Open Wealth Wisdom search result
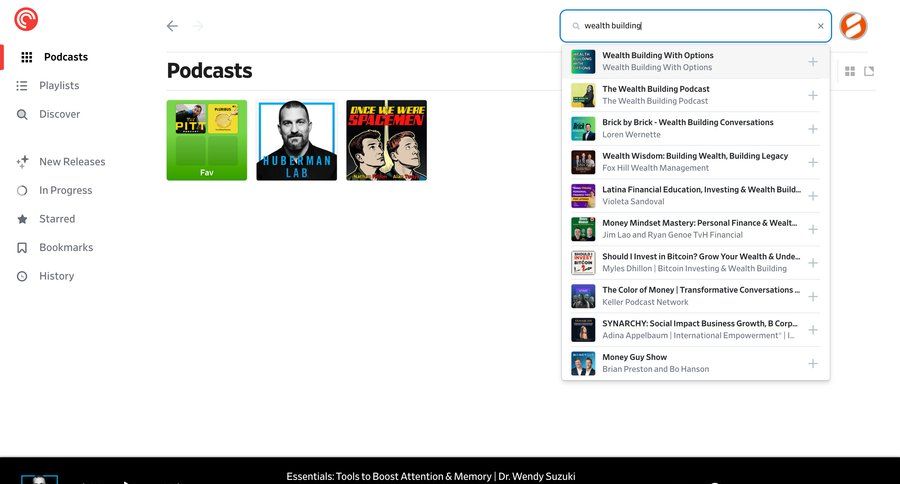Image resolution: width=900 pixels, height=484 pixels. click(x=696, y=162)
